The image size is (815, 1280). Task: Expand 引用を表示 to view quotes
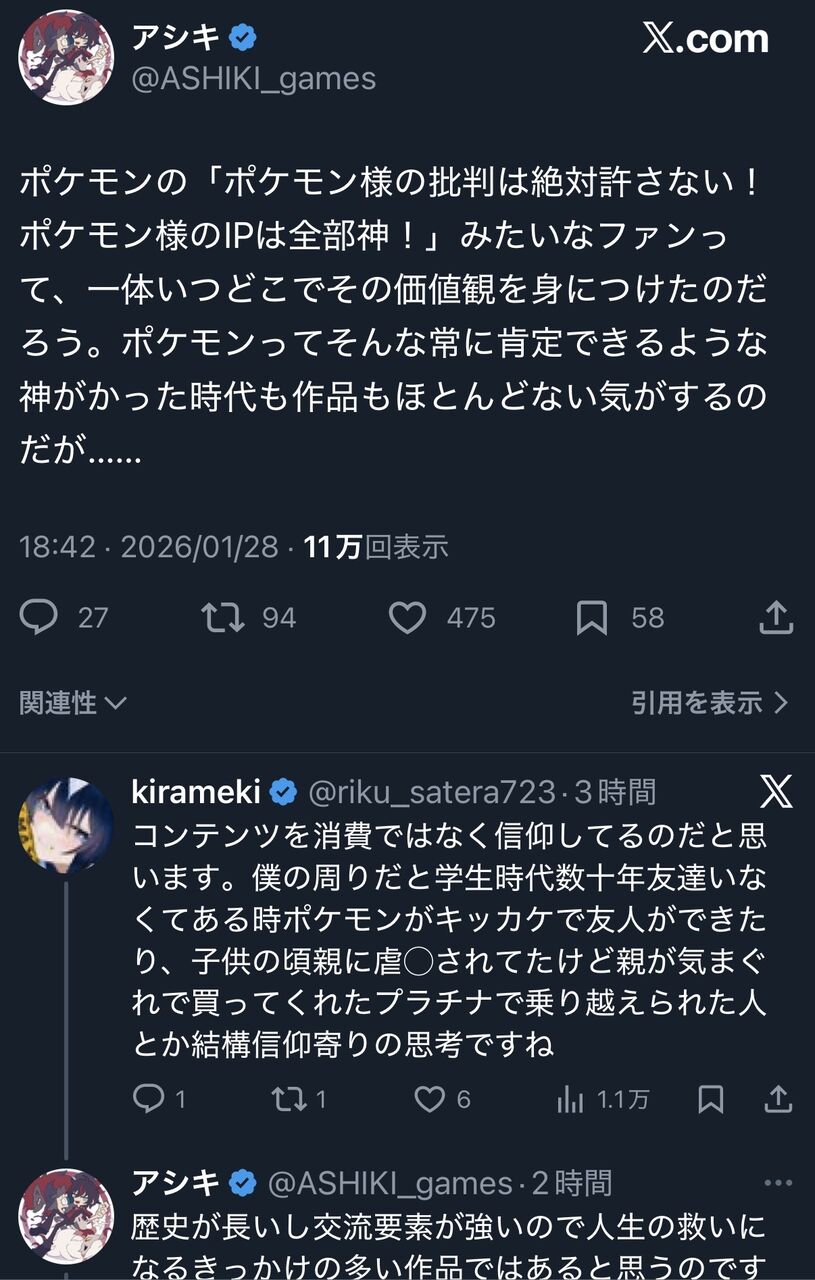pyautogui.click(x=710, y=703)
